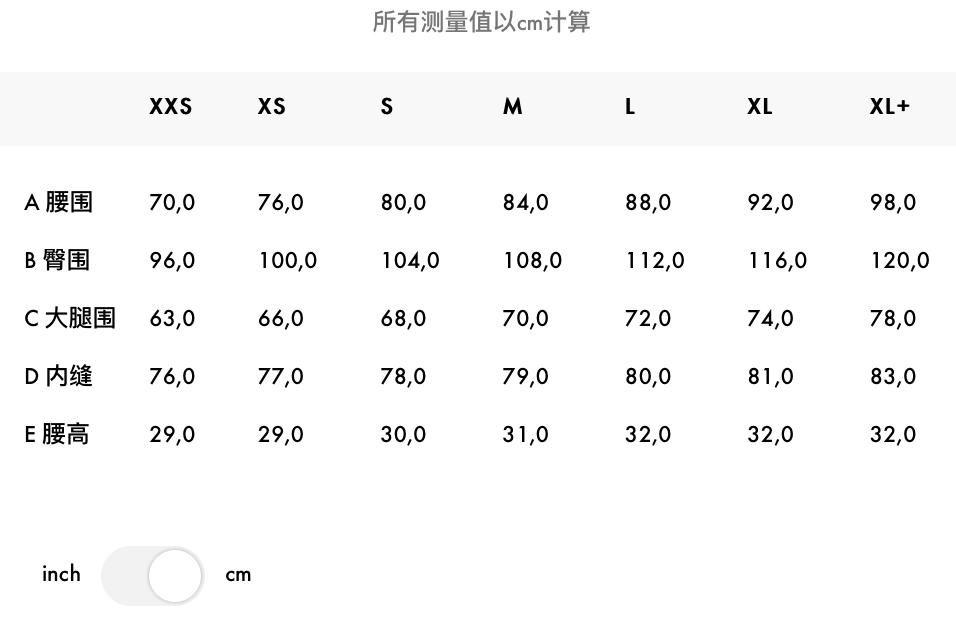956x618 pixels.
Task: Select the L size column header
Action: (x=630, y=107)
